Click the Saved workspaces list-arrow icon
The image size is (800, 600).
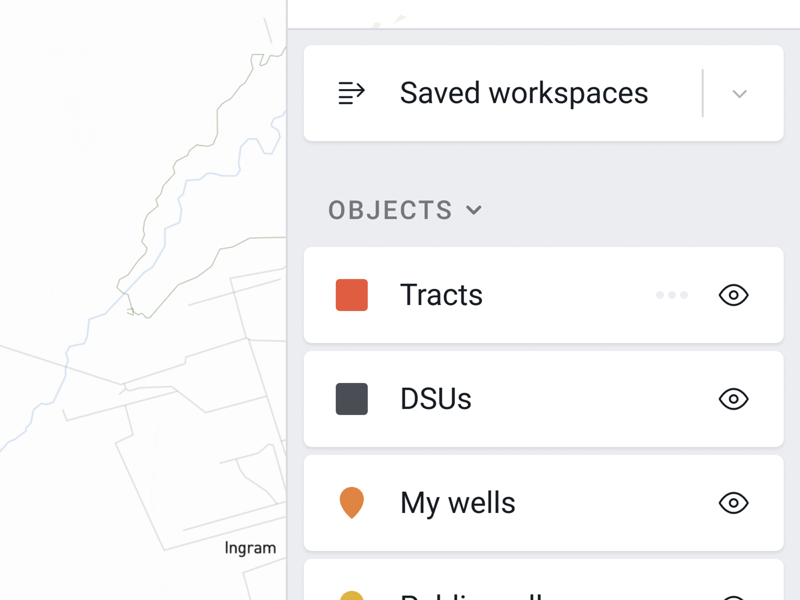point(352,93)
